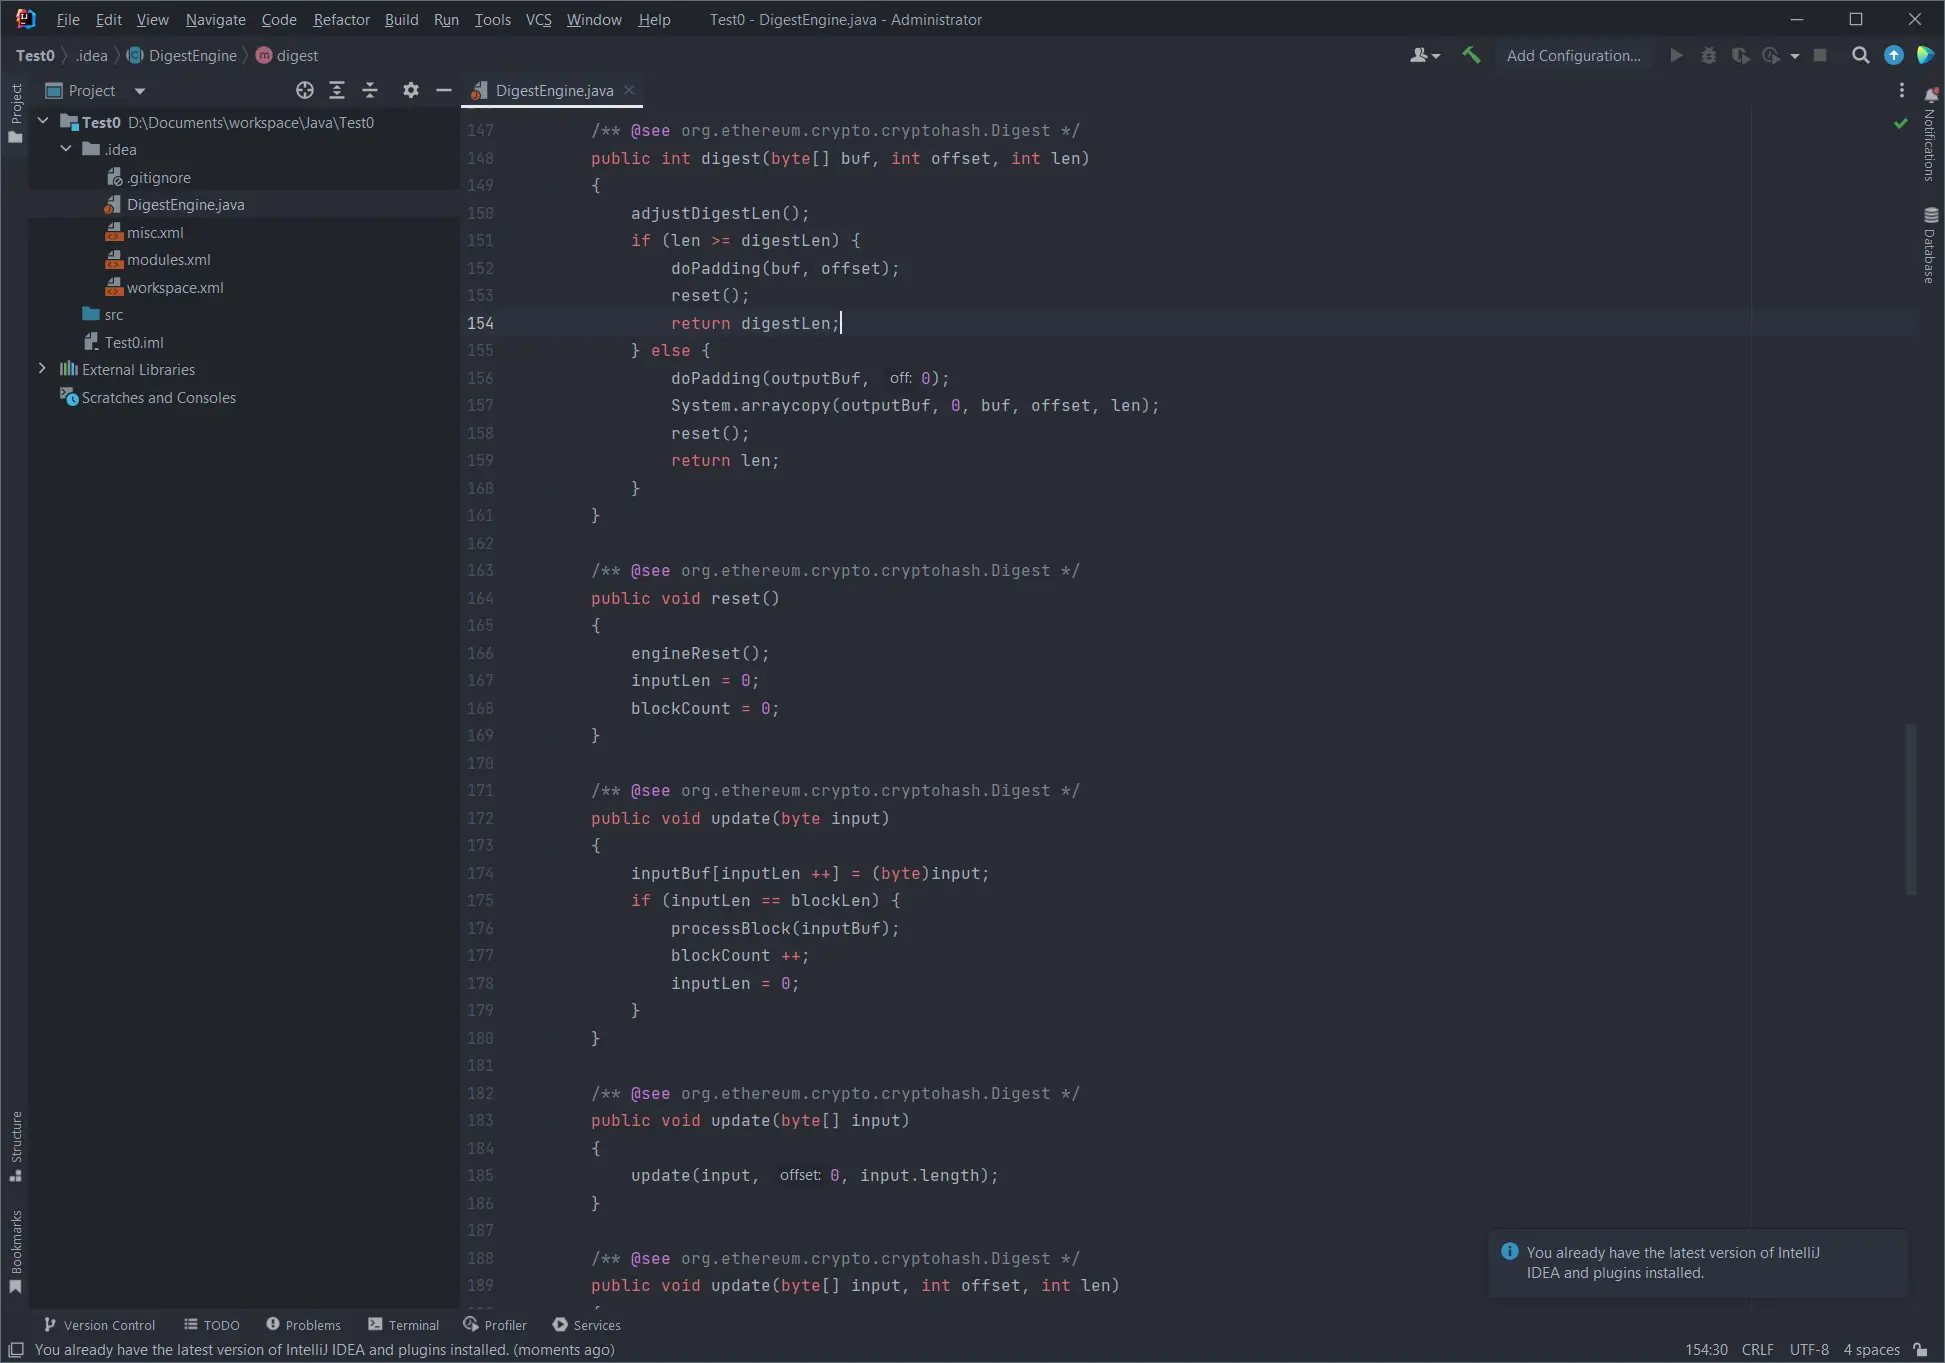The image size is (1945, 1363).
Task: Open the Terminal tool window tab
Action: [x=404, y=1324]
